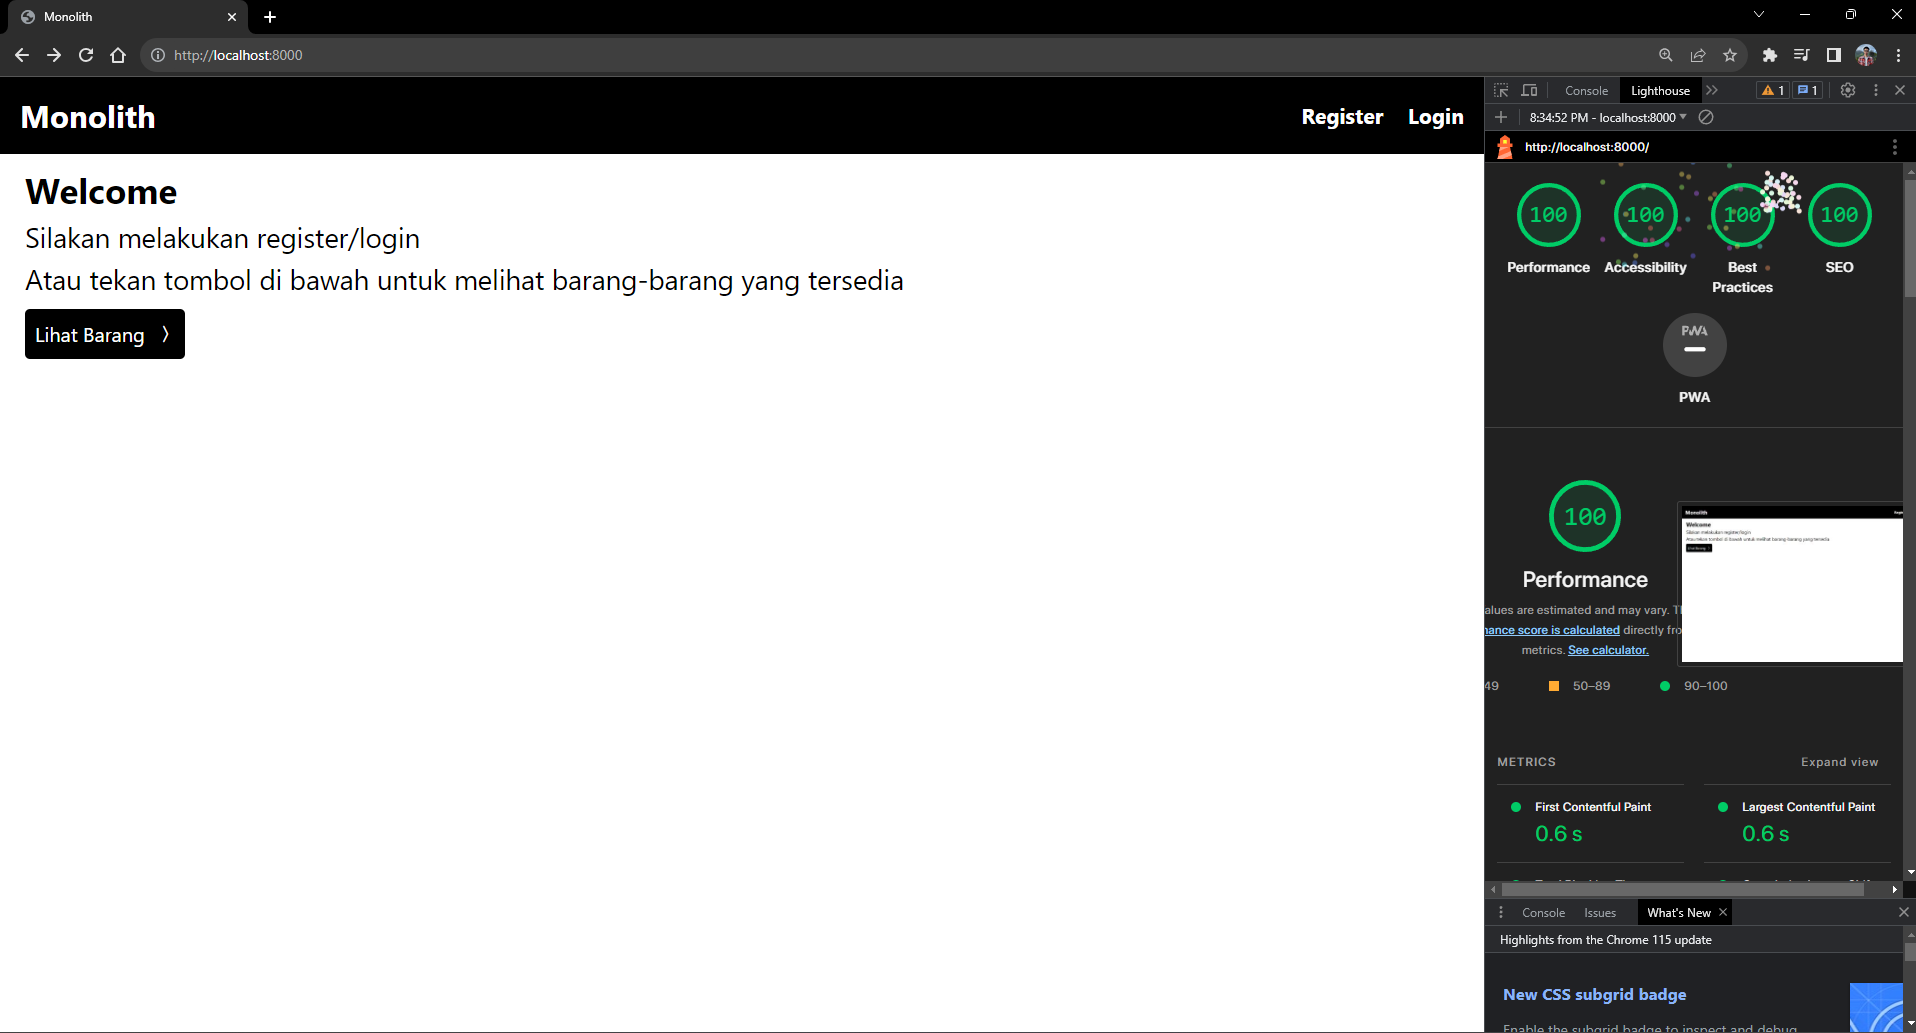Open the warnings count badge

(1773, 90)
